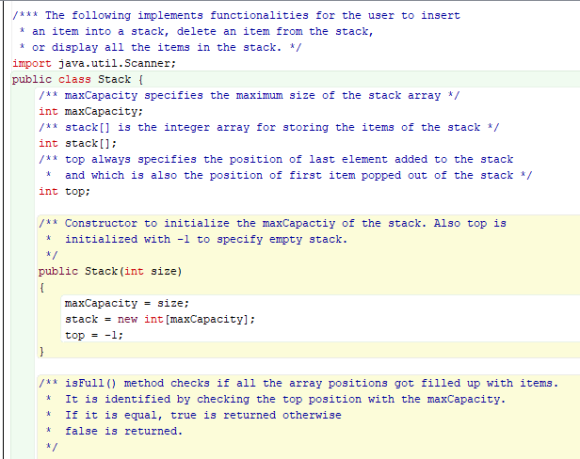580x459 pixels.
Task: Click the int top field line
Action: click(64, 191)
